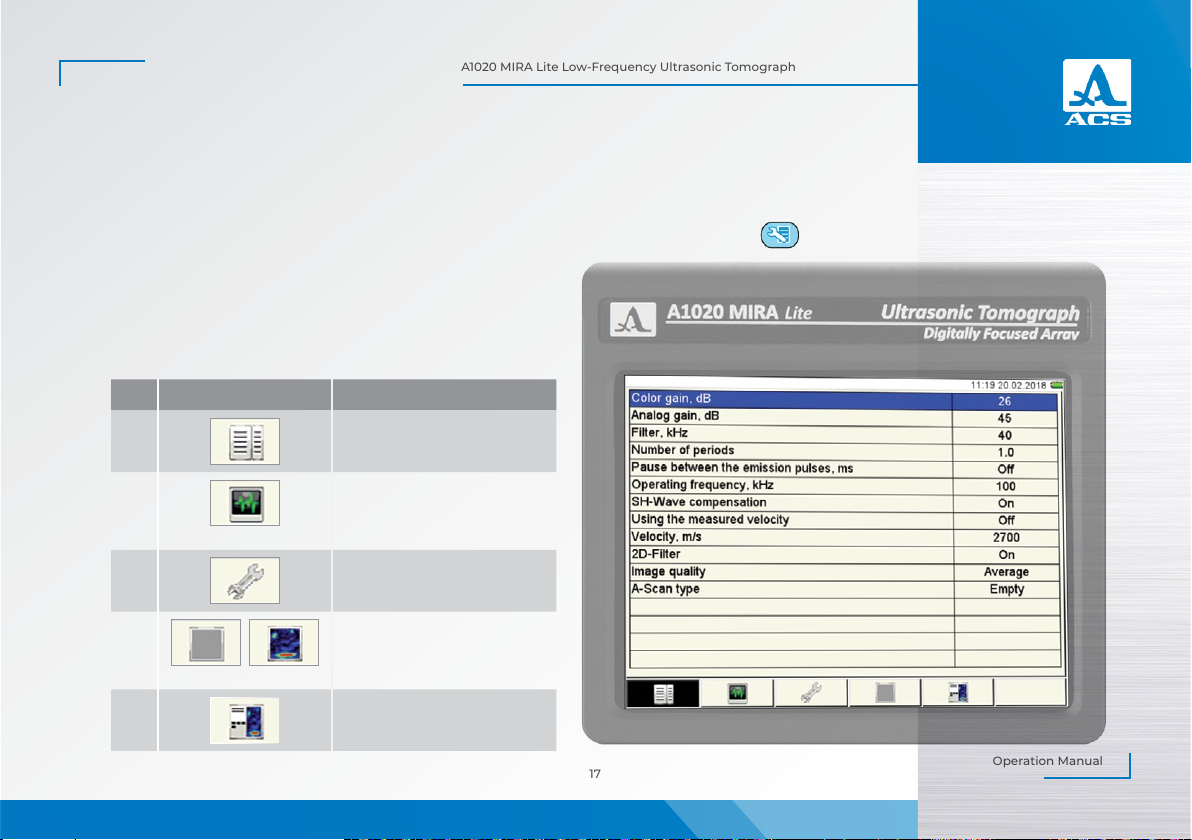Select the 'Color gain, dB' row label
1192x840 pixels.
point(671,398)
